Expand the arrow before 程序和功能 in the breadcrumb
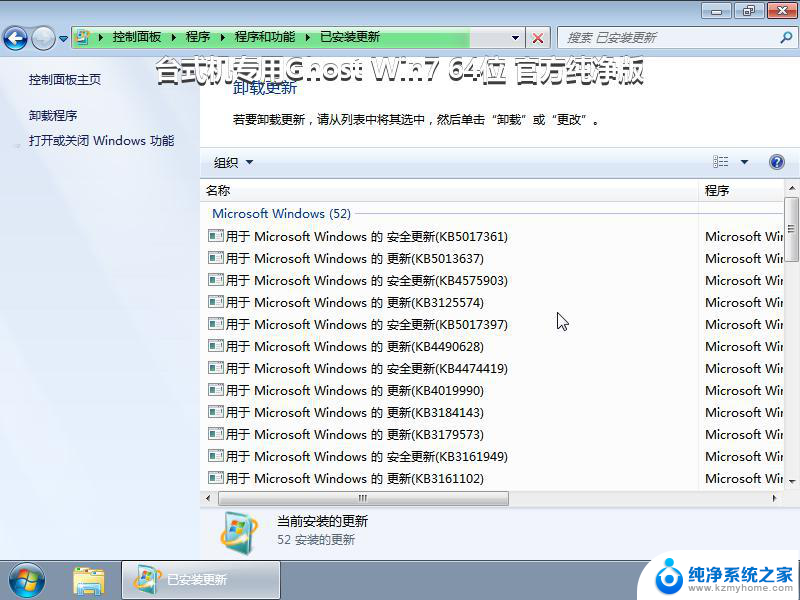The width and height of the screenshot is (800, 600). pos(223,37)
